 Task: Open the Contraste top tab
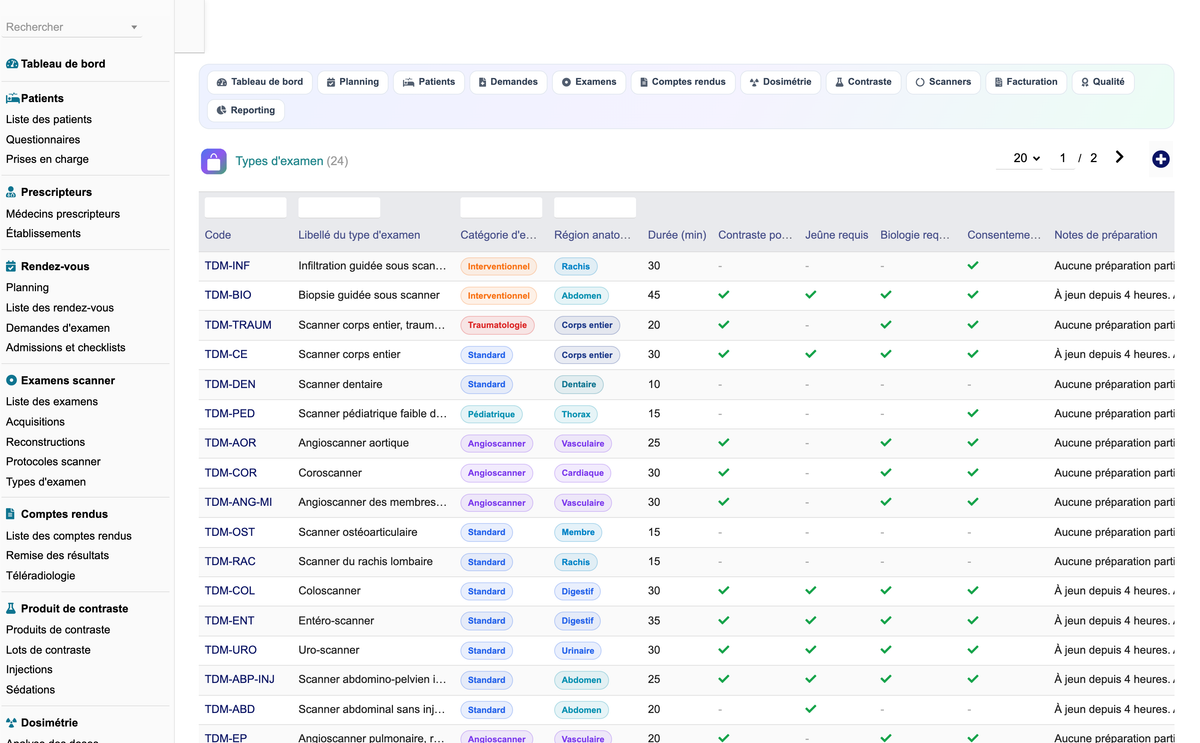(864, 82)
